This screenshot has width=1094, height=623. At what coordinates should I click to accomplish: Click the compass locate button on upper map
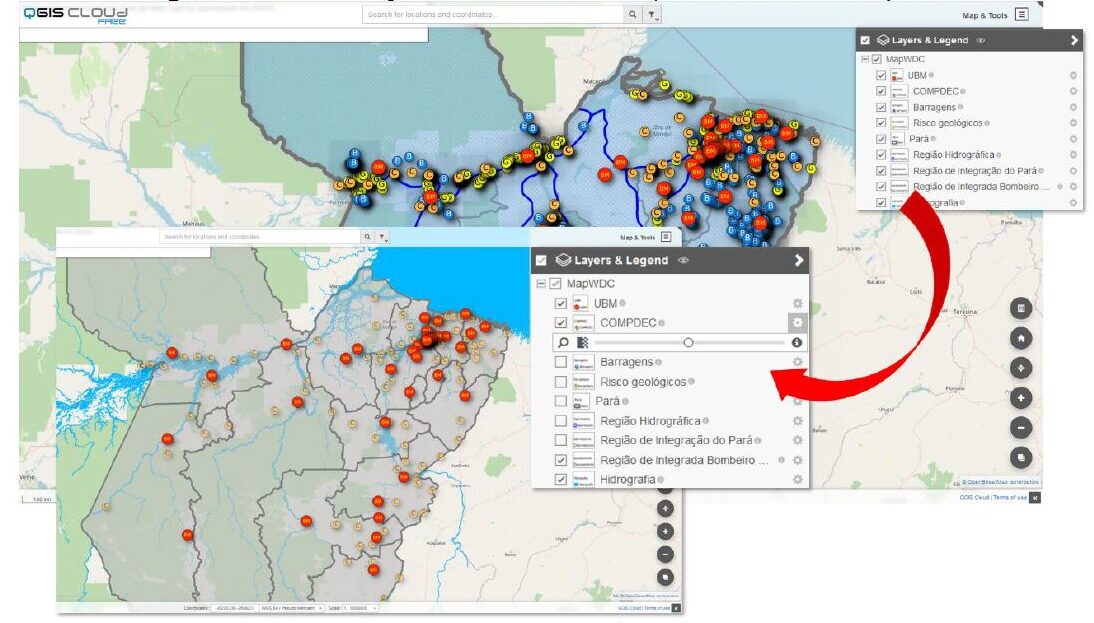tap(1021, 368)
